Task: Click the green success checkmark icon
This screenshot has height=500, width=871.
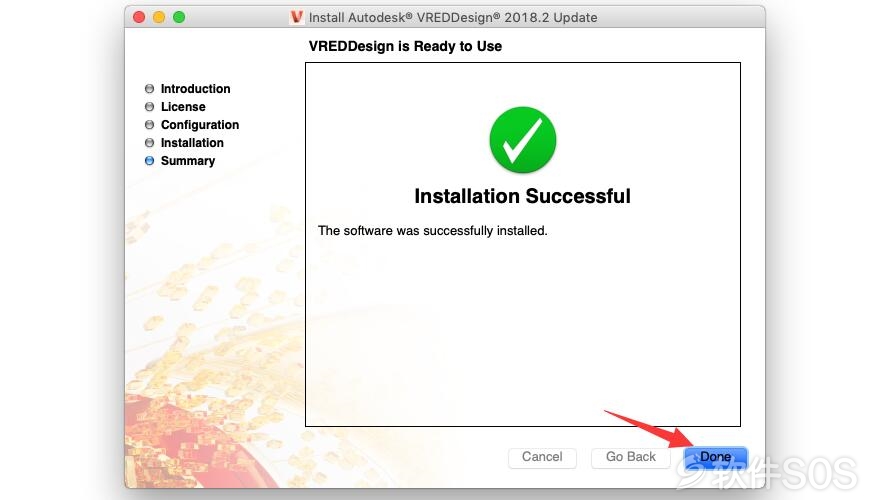Action: 523,140
